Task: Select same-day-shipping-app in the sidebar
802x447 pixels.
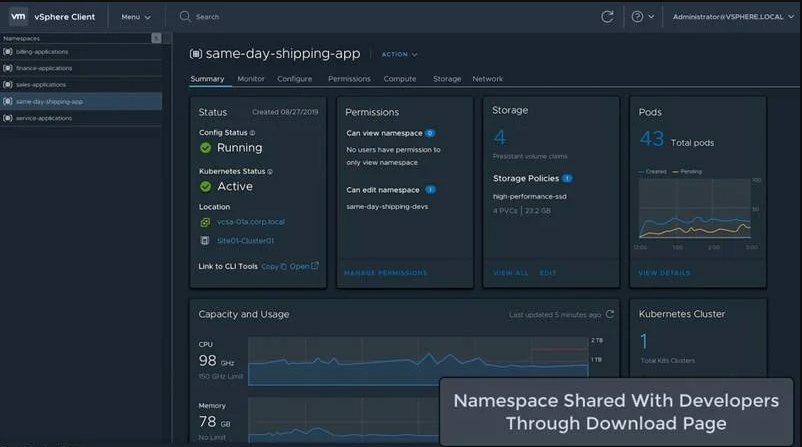Action: [x=81, y=101]
